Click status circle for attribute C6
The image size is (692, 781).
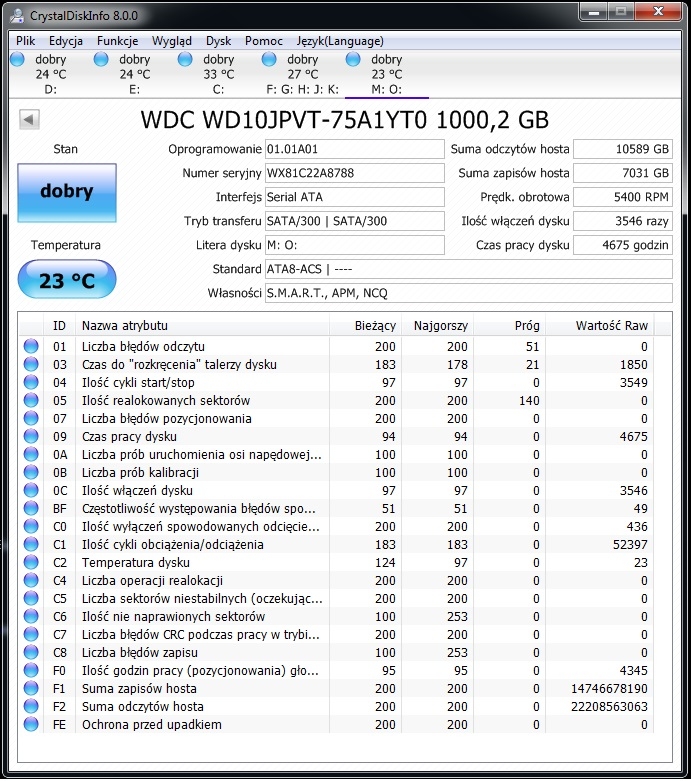click(31, 616)
